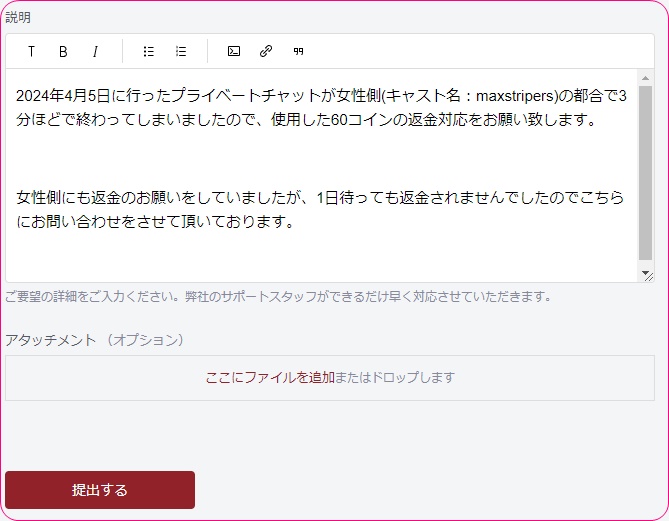This screenshot has height=521, width=669.
Task: Insert a numbered list
Action: (181, 51)
